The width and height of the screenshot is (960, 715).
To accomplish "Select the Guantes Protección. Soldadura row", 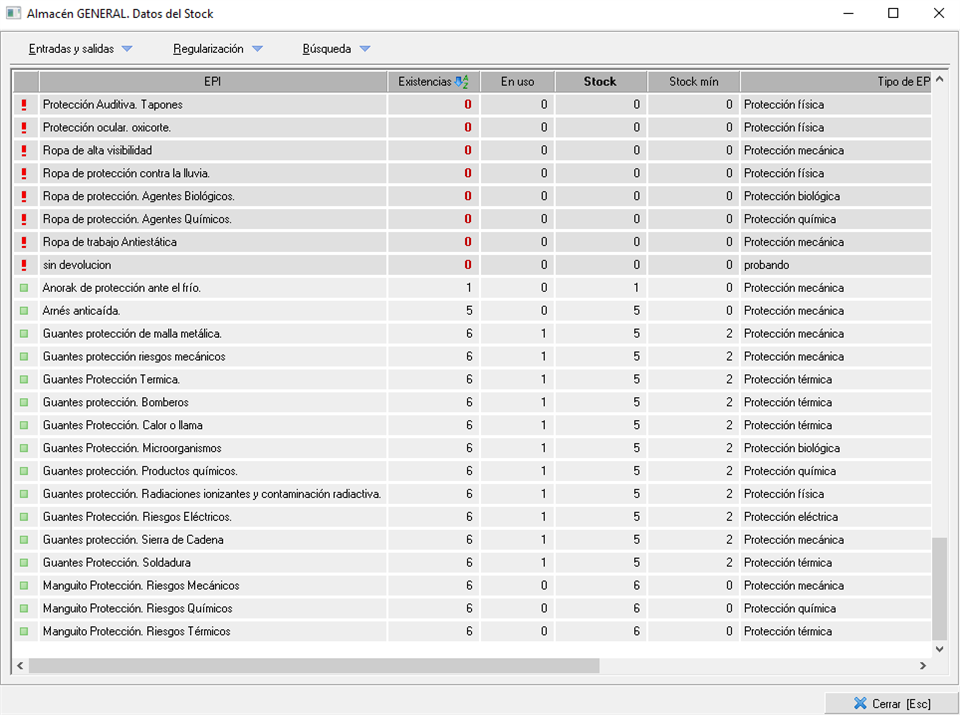I will 212,563.
